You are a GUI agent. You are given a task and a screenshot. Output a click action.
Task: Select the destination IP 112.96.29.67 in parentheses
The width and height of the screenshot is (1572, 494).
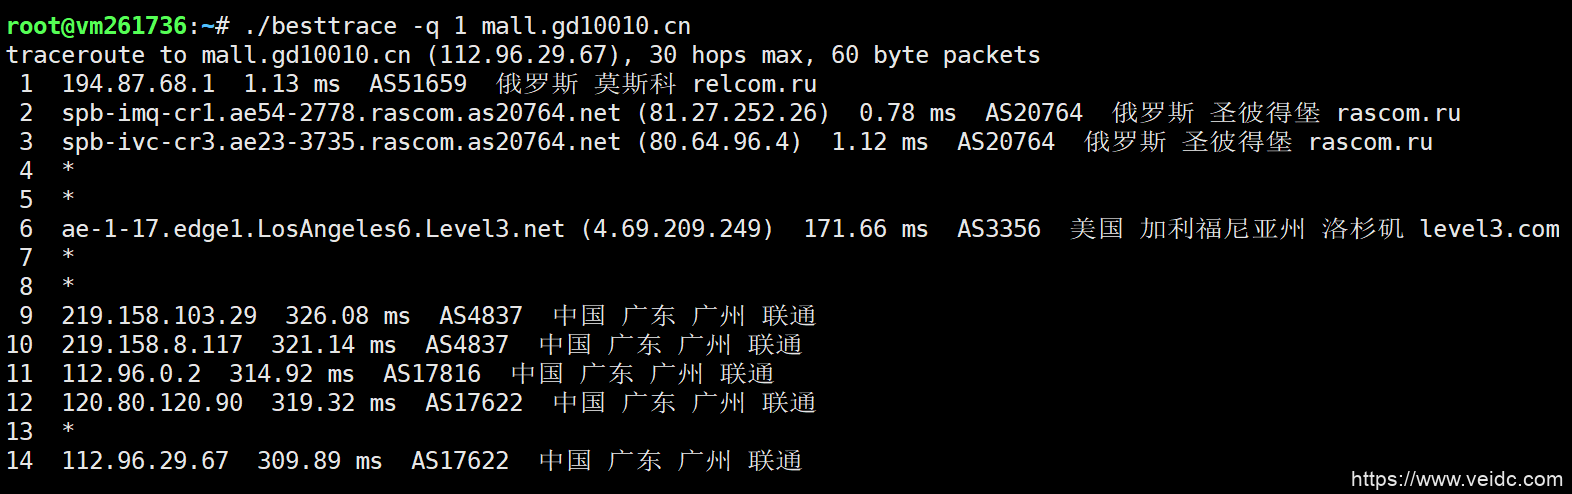coord(523,55)
